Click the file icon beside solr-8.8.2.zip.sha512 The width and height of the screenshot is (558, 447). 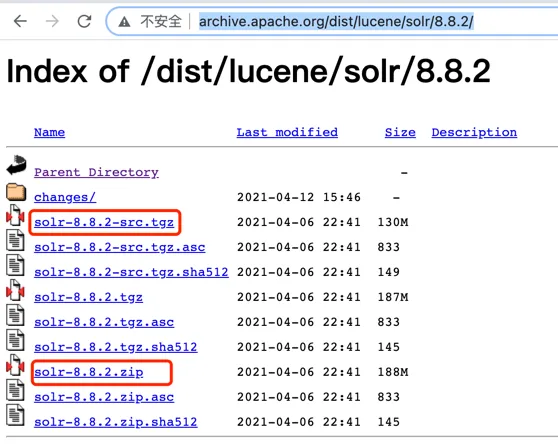click(x=15, y=415)
